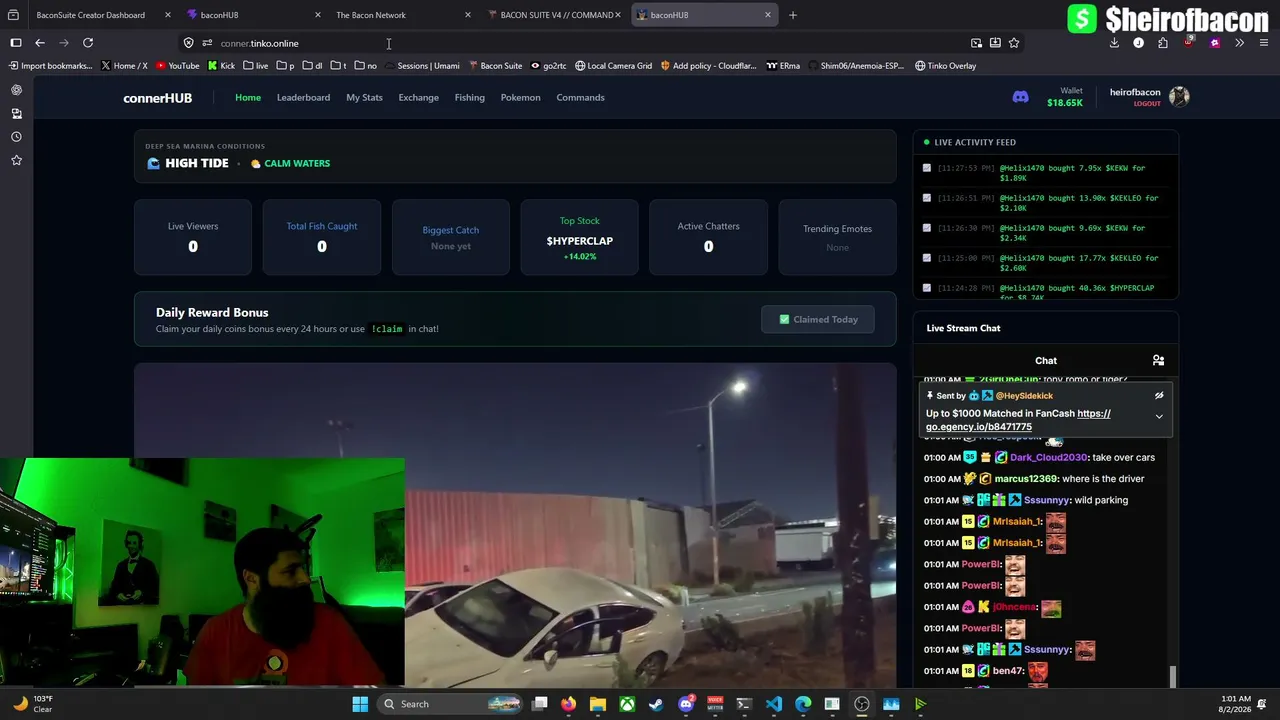Launch Firefox from the taskbar
Viewport: 1280px width, 720px height.
point(568,704)
